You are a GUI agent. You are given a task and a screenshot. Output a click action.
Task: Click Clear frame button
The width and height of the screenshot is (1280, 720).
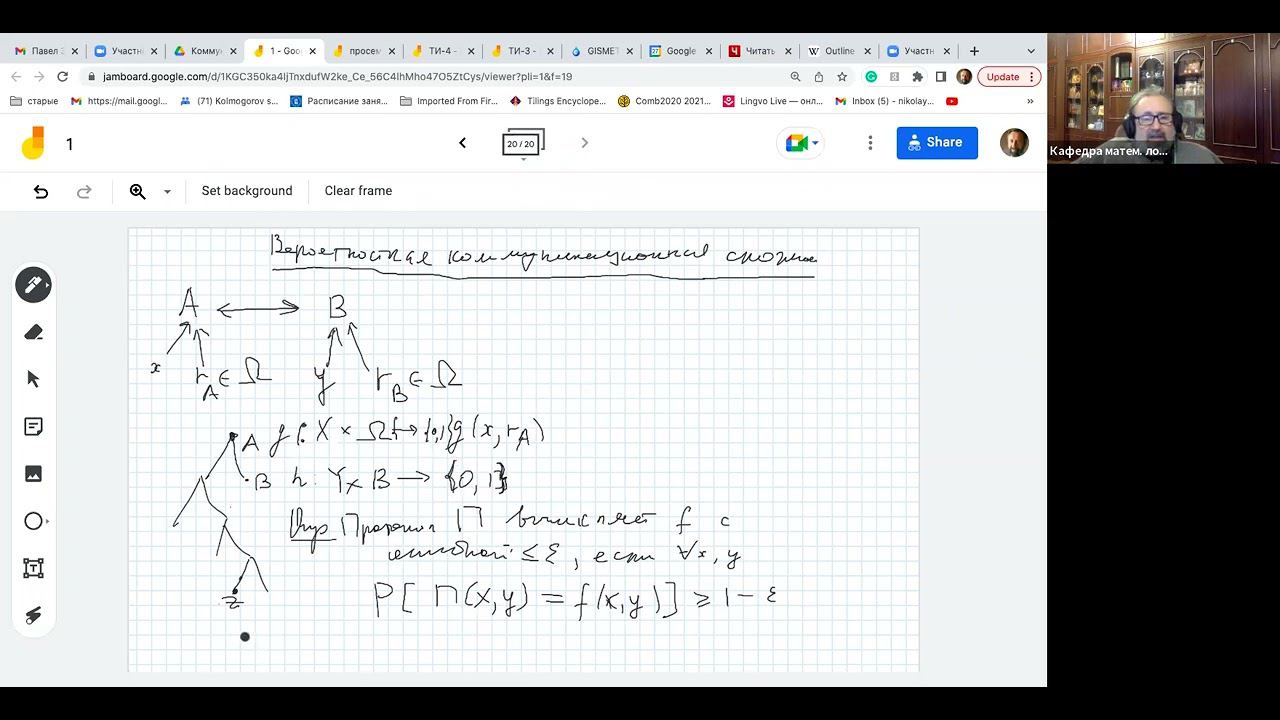[x=358, y=191]
